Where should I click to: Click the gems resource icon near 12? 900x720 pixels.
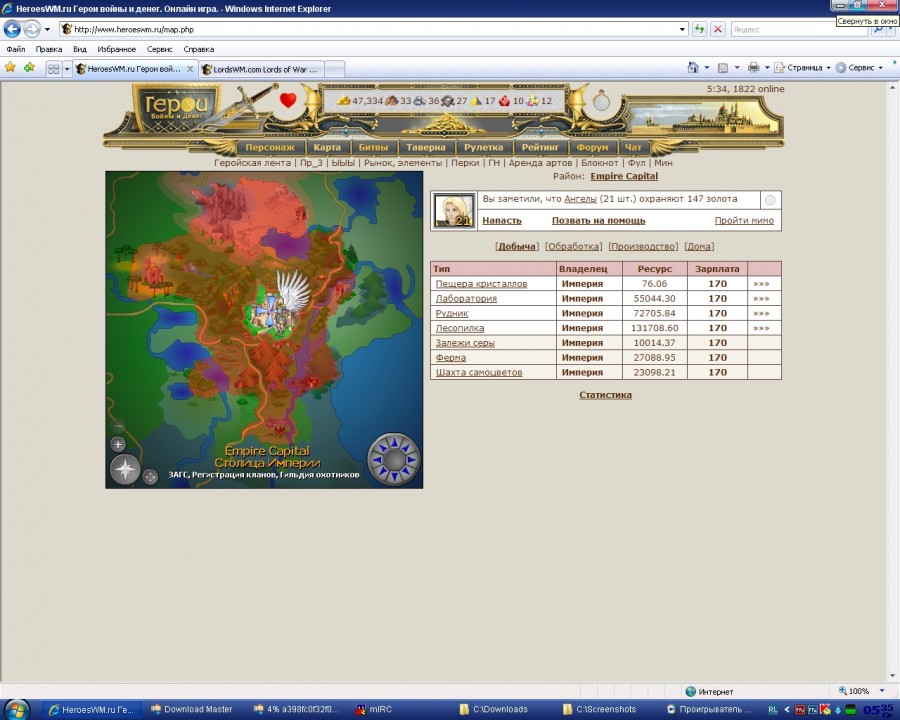tap(533, 101)
